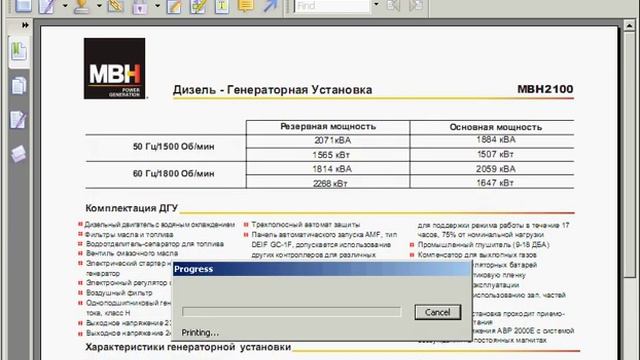Click the document signing pen icon
Screen dimensions: 640x360
point(47,6)
